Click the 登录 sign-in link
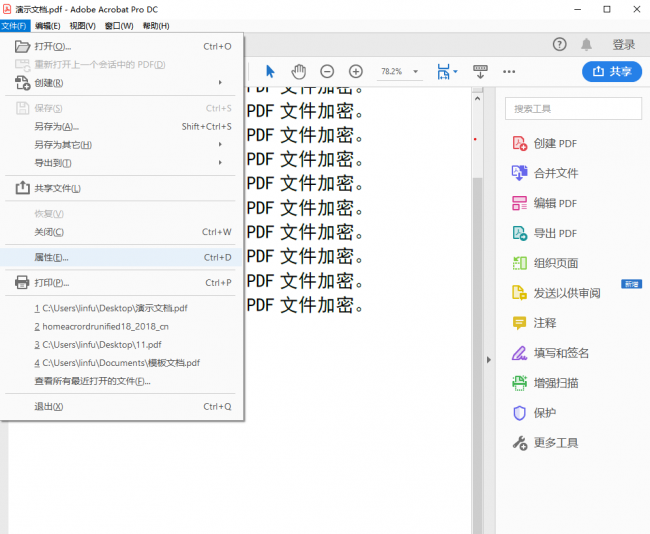Screen dimensions: 650x534 [x=623, y=44]
